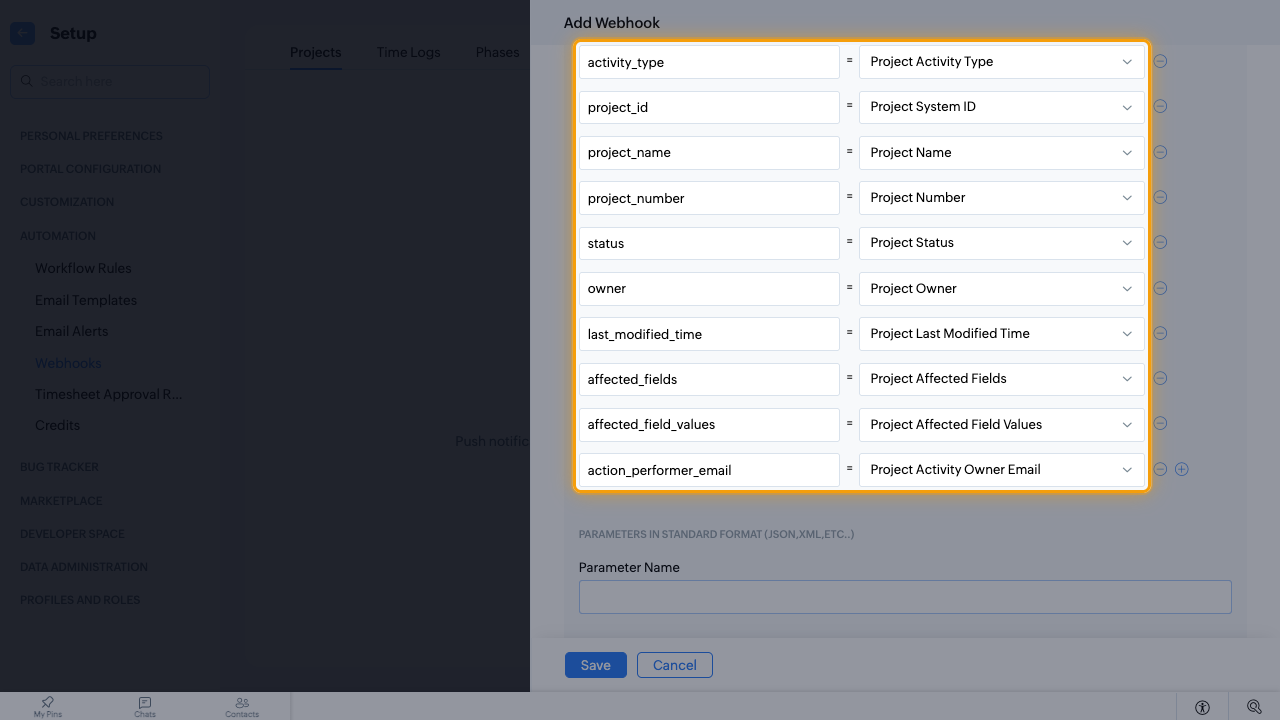1280x720 pixels.
Task: Open the Project Affected Fields dropdown
Action: click(x=1002, y=379)
